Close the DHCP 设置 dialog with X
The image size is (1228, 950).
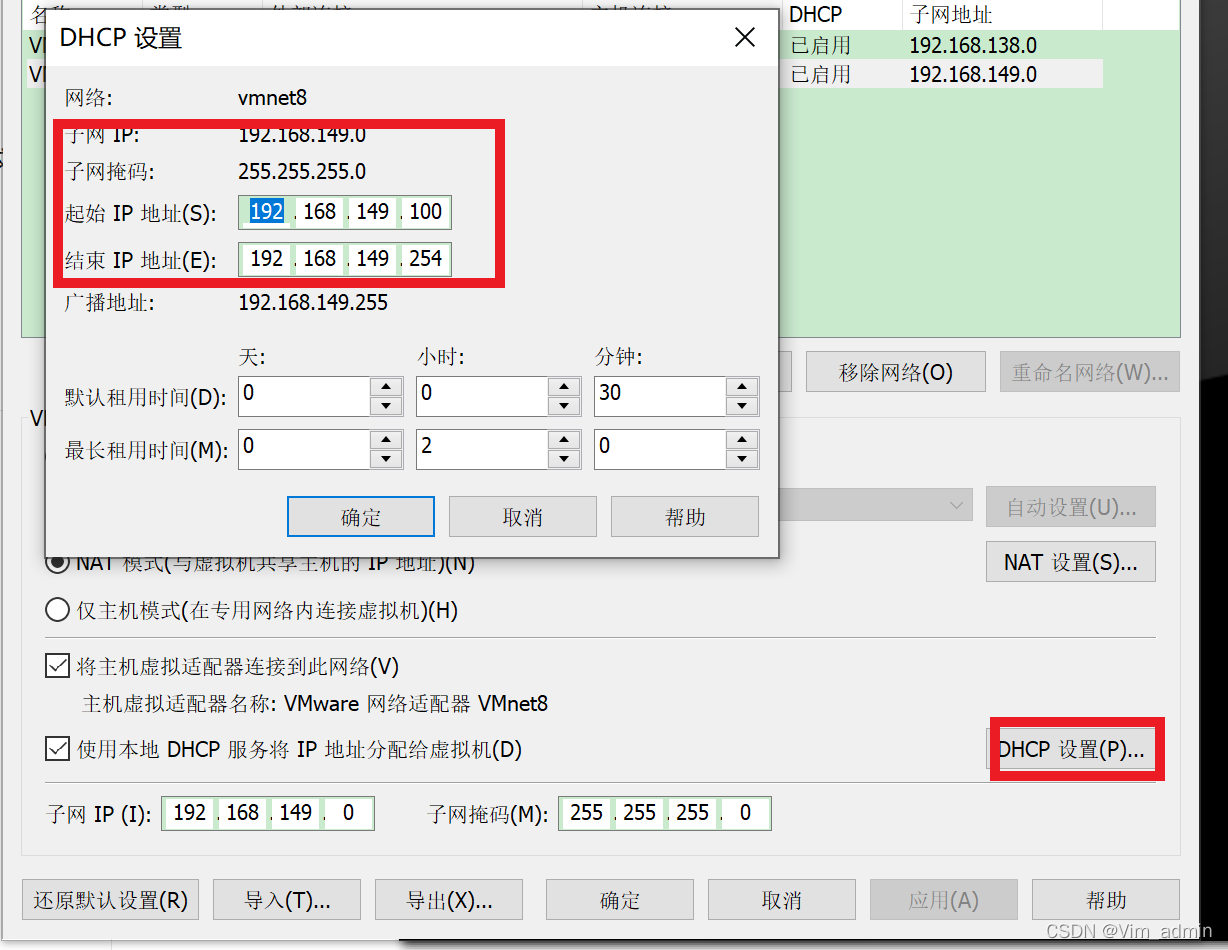click(x=745, y=38)
